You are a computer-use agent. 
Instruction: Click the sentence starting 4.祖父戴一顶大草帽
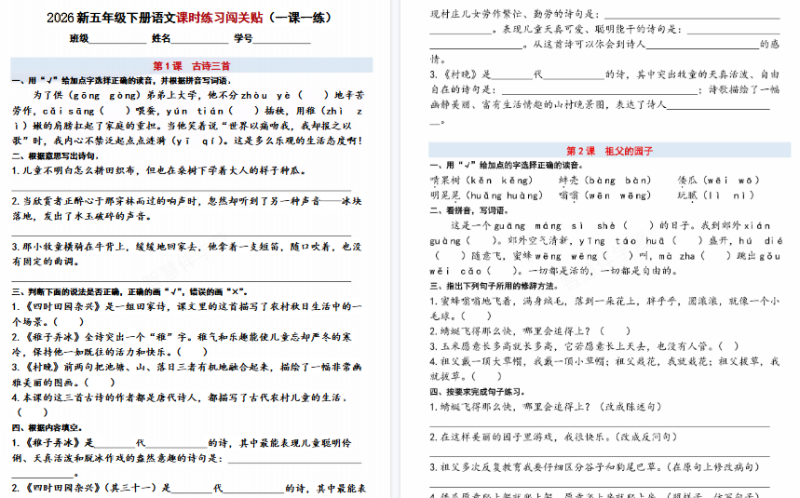605,369
